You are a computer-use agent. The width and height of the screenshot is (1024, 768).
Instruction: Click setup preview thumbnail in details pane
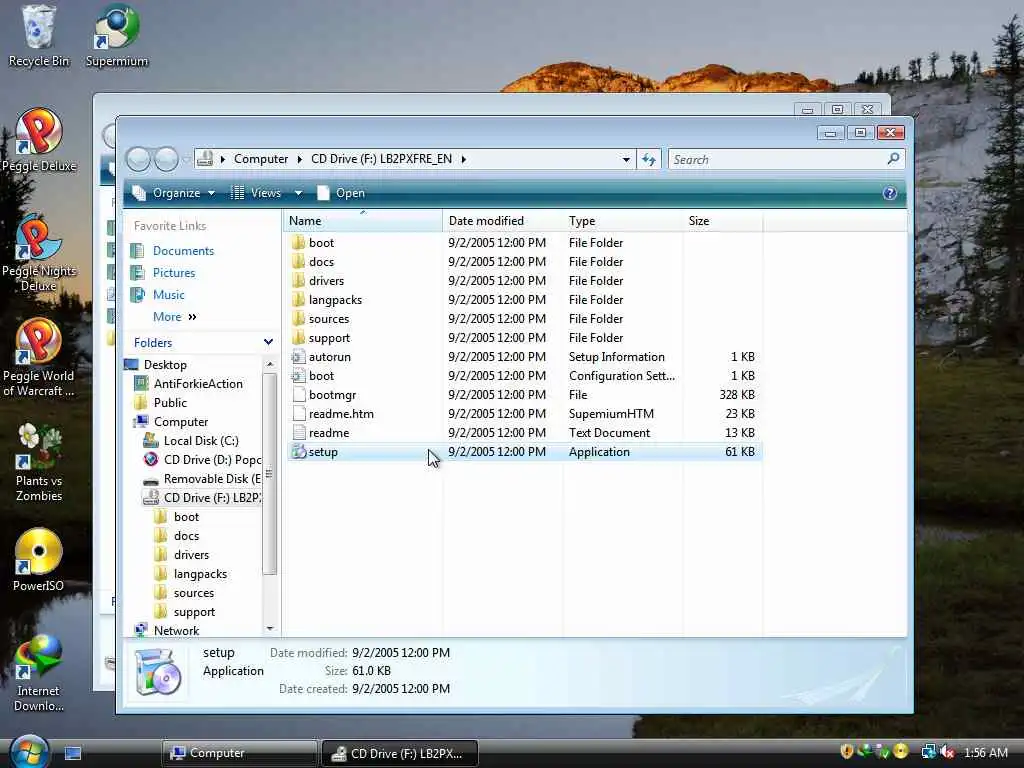pos(157,673)
